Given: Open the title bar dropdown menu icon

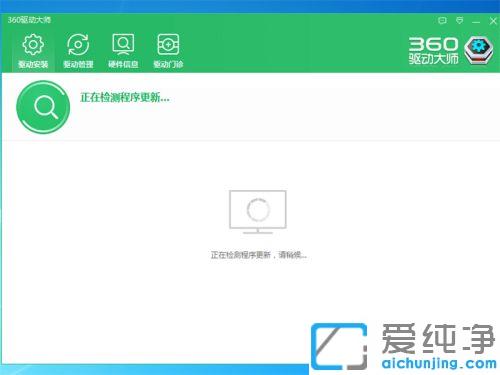Looking at the screenshot, I should 459,21.
